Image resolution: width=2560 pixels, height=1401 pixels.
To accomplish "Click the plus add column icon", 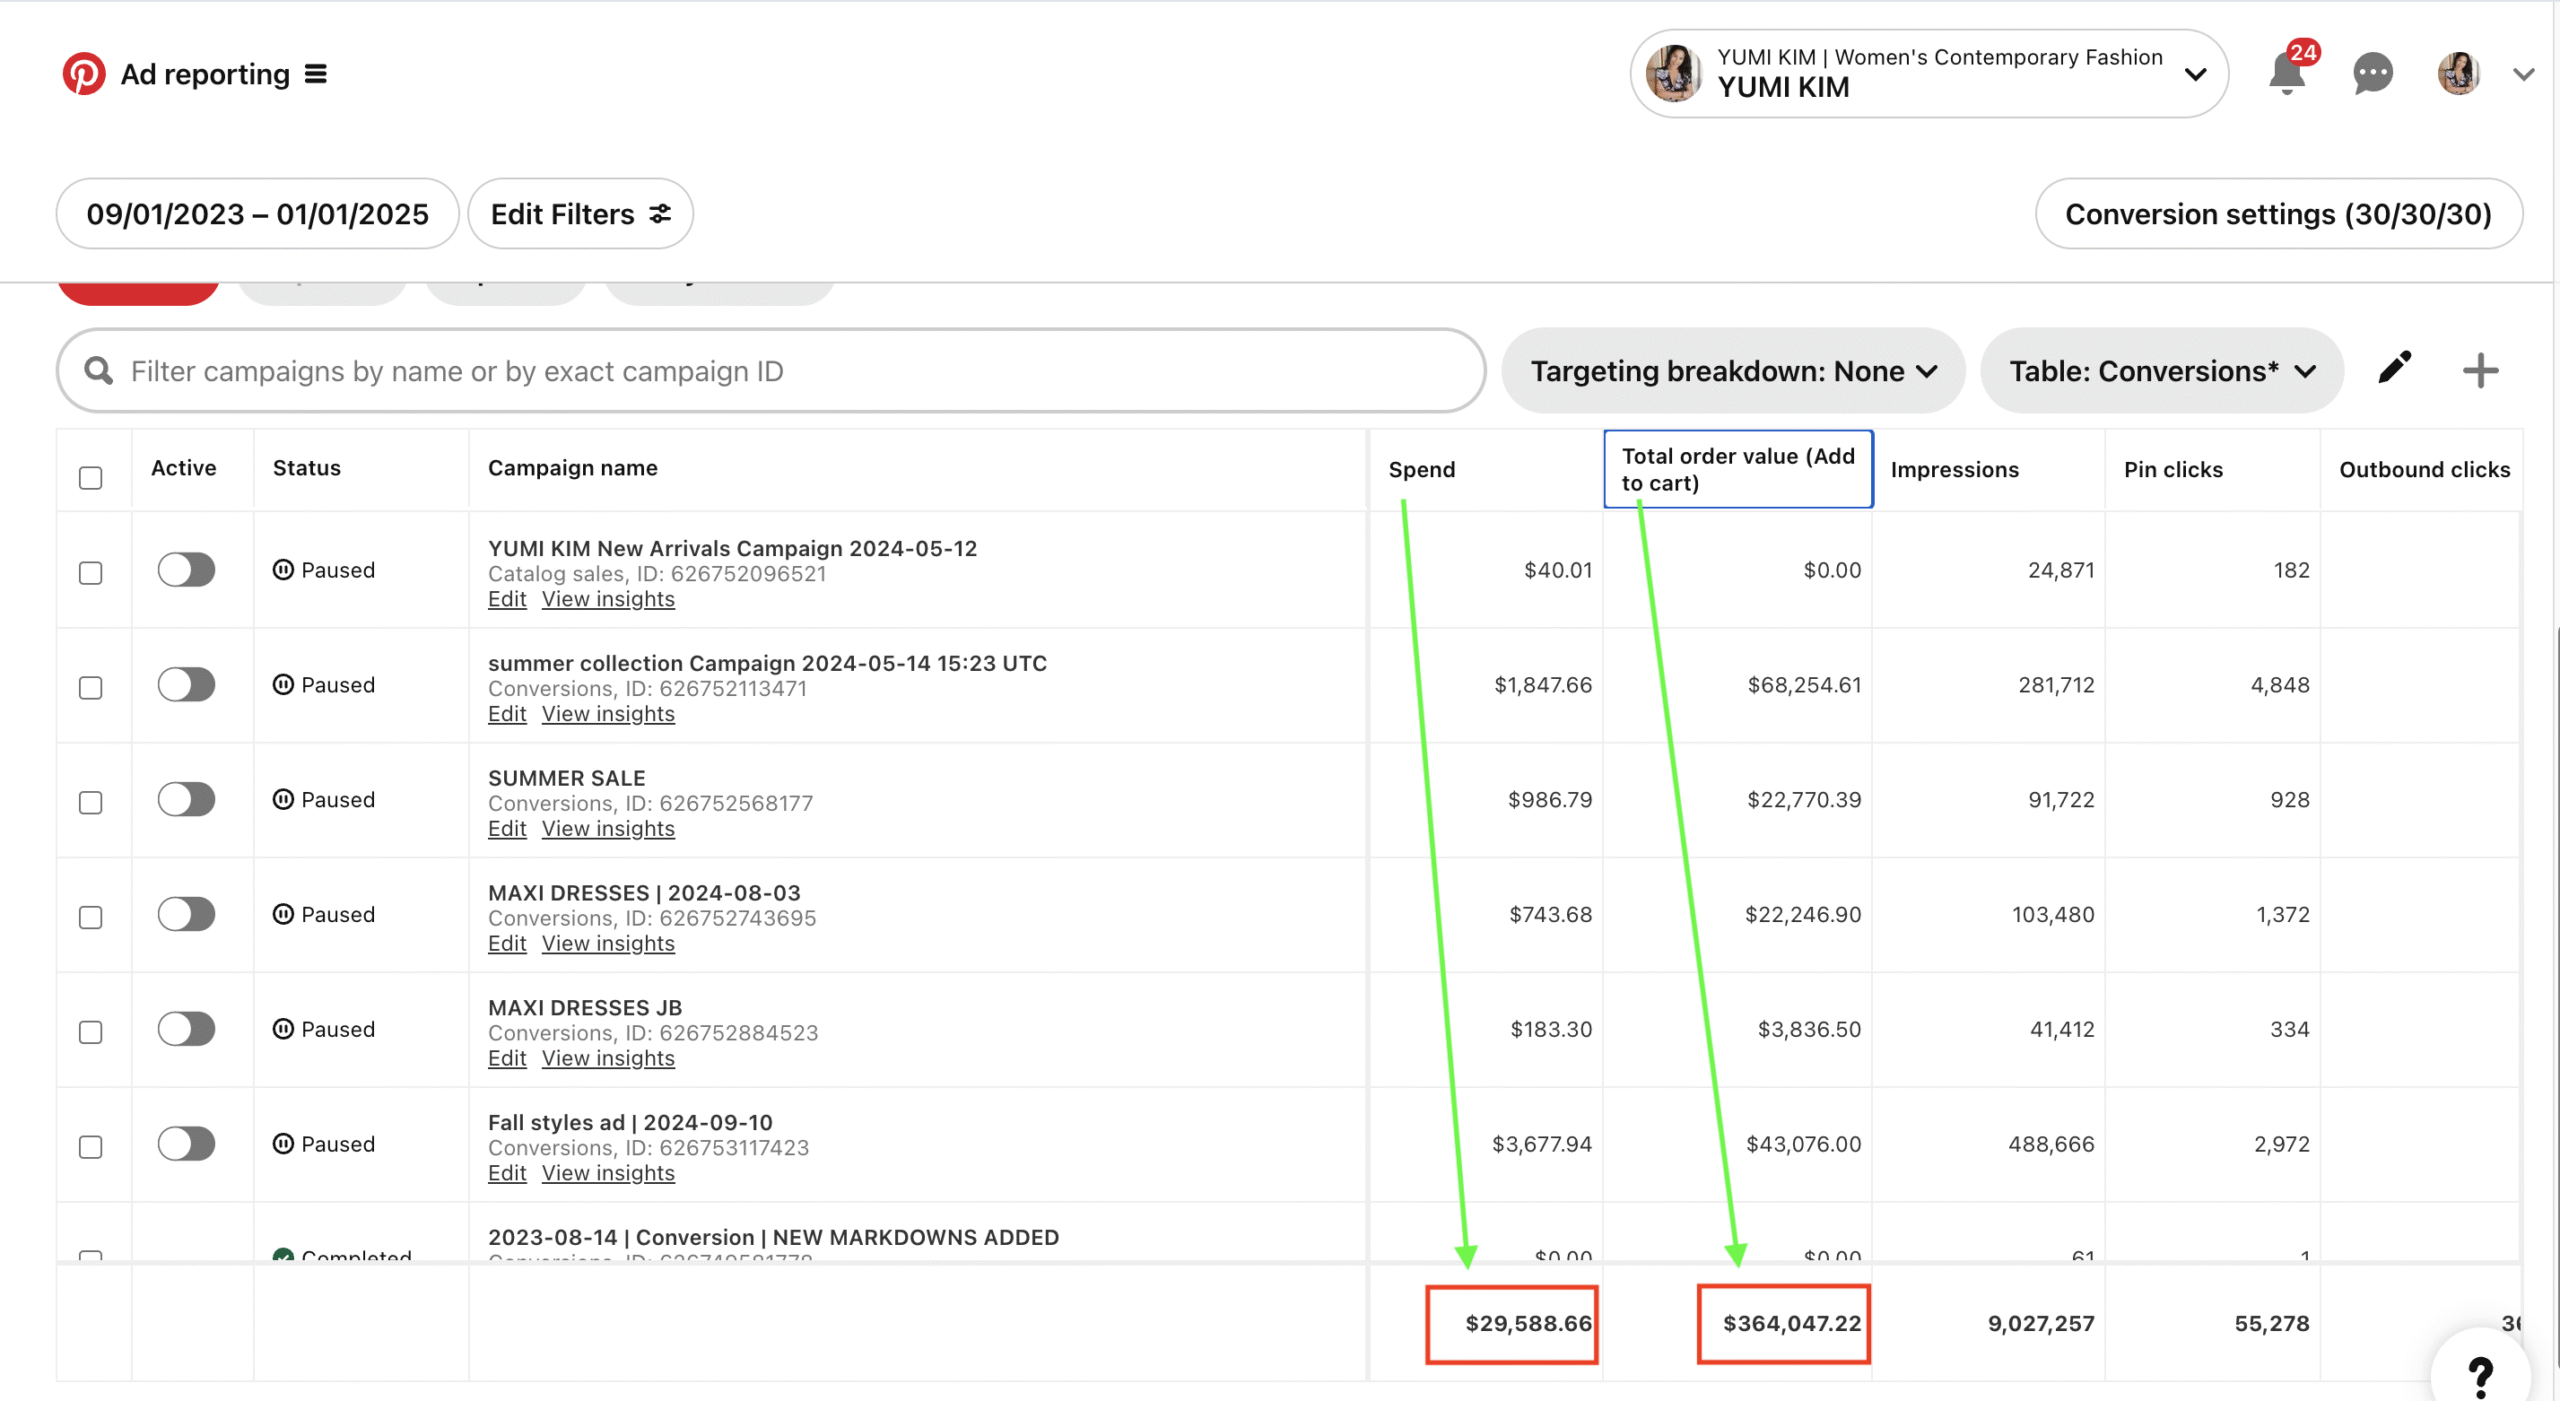I will click(x=2480, y=371).
